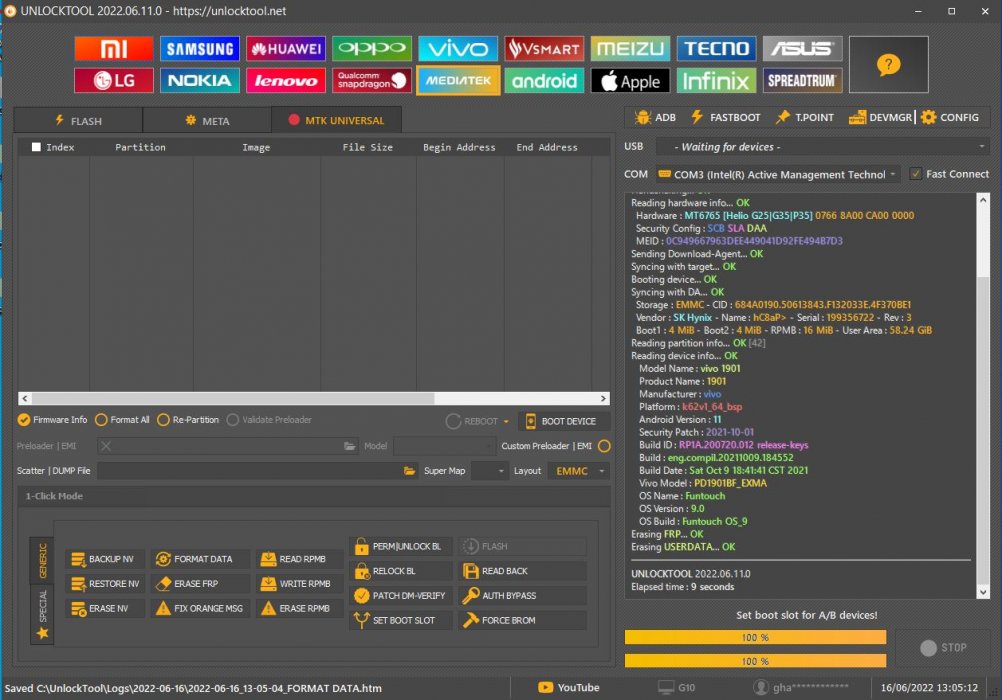Open the Vsmart brand section

point(544,49)
